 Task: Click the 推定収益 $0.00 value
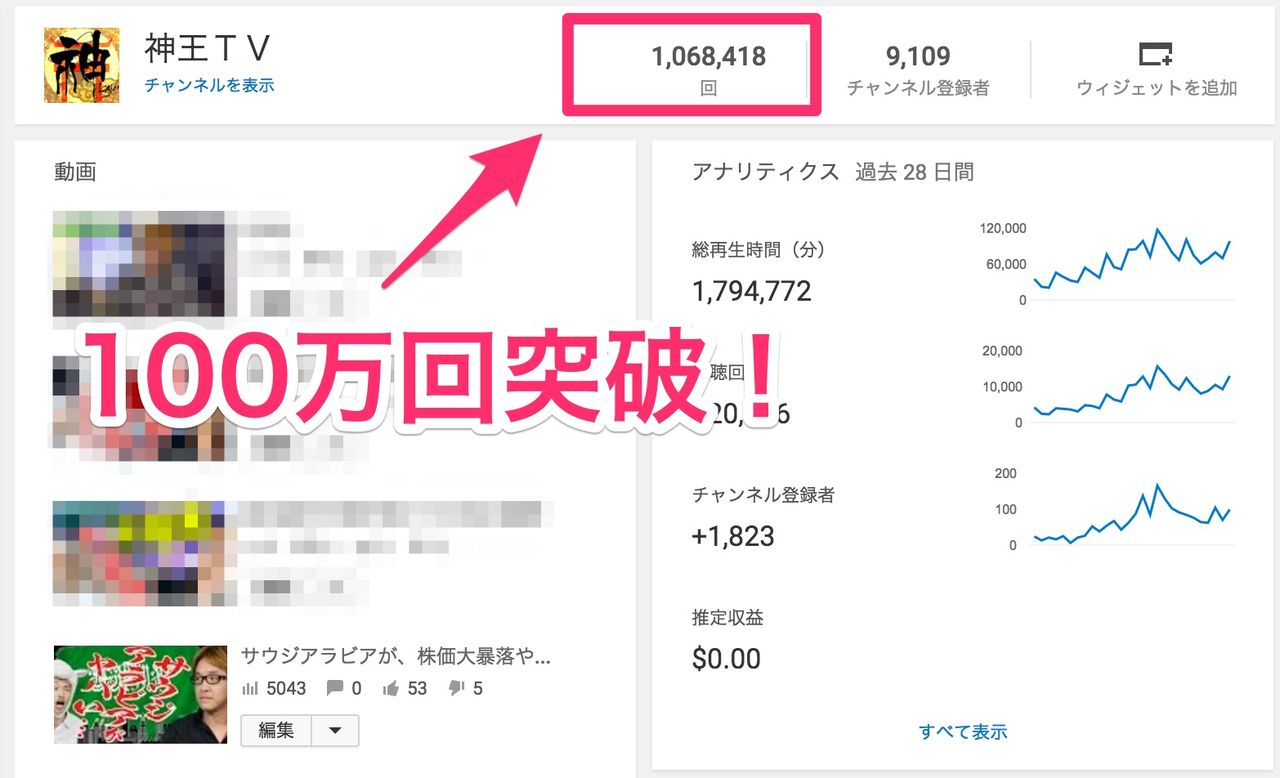pyautogui.click(x=726, y=659)
